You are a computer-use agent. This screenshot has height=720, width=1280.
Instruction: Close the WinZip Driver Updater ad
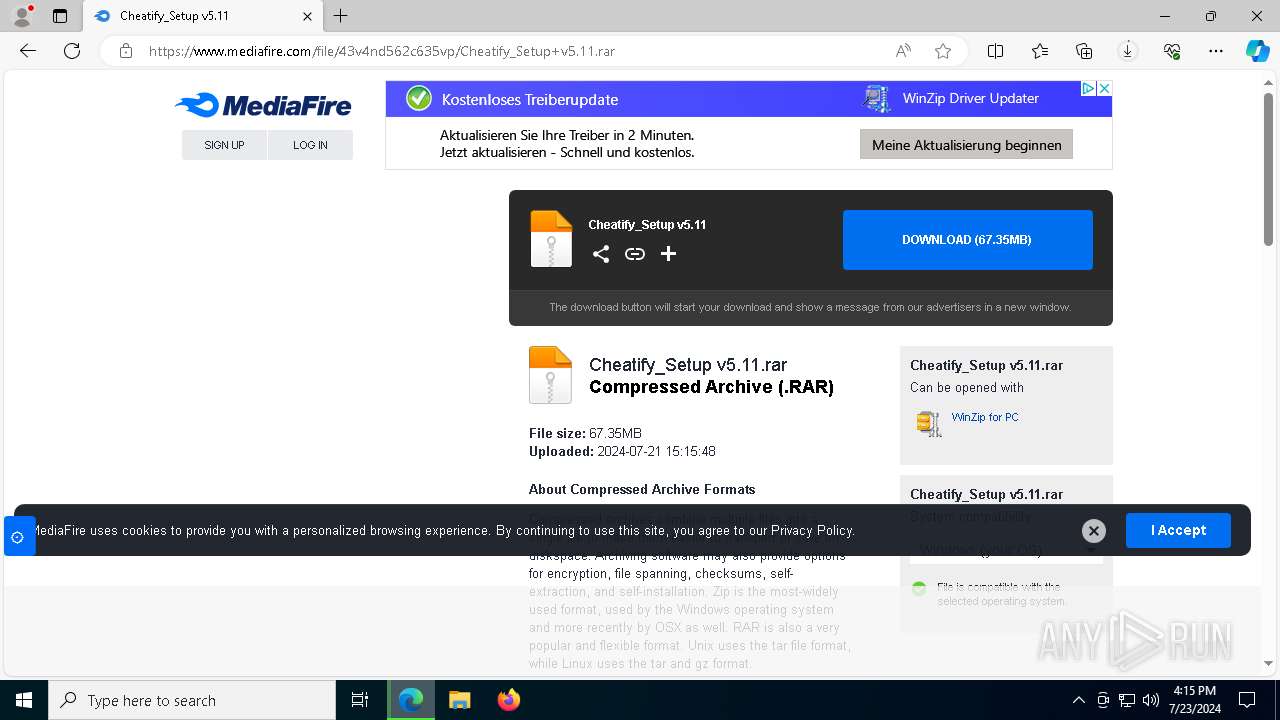(1104, 89)
